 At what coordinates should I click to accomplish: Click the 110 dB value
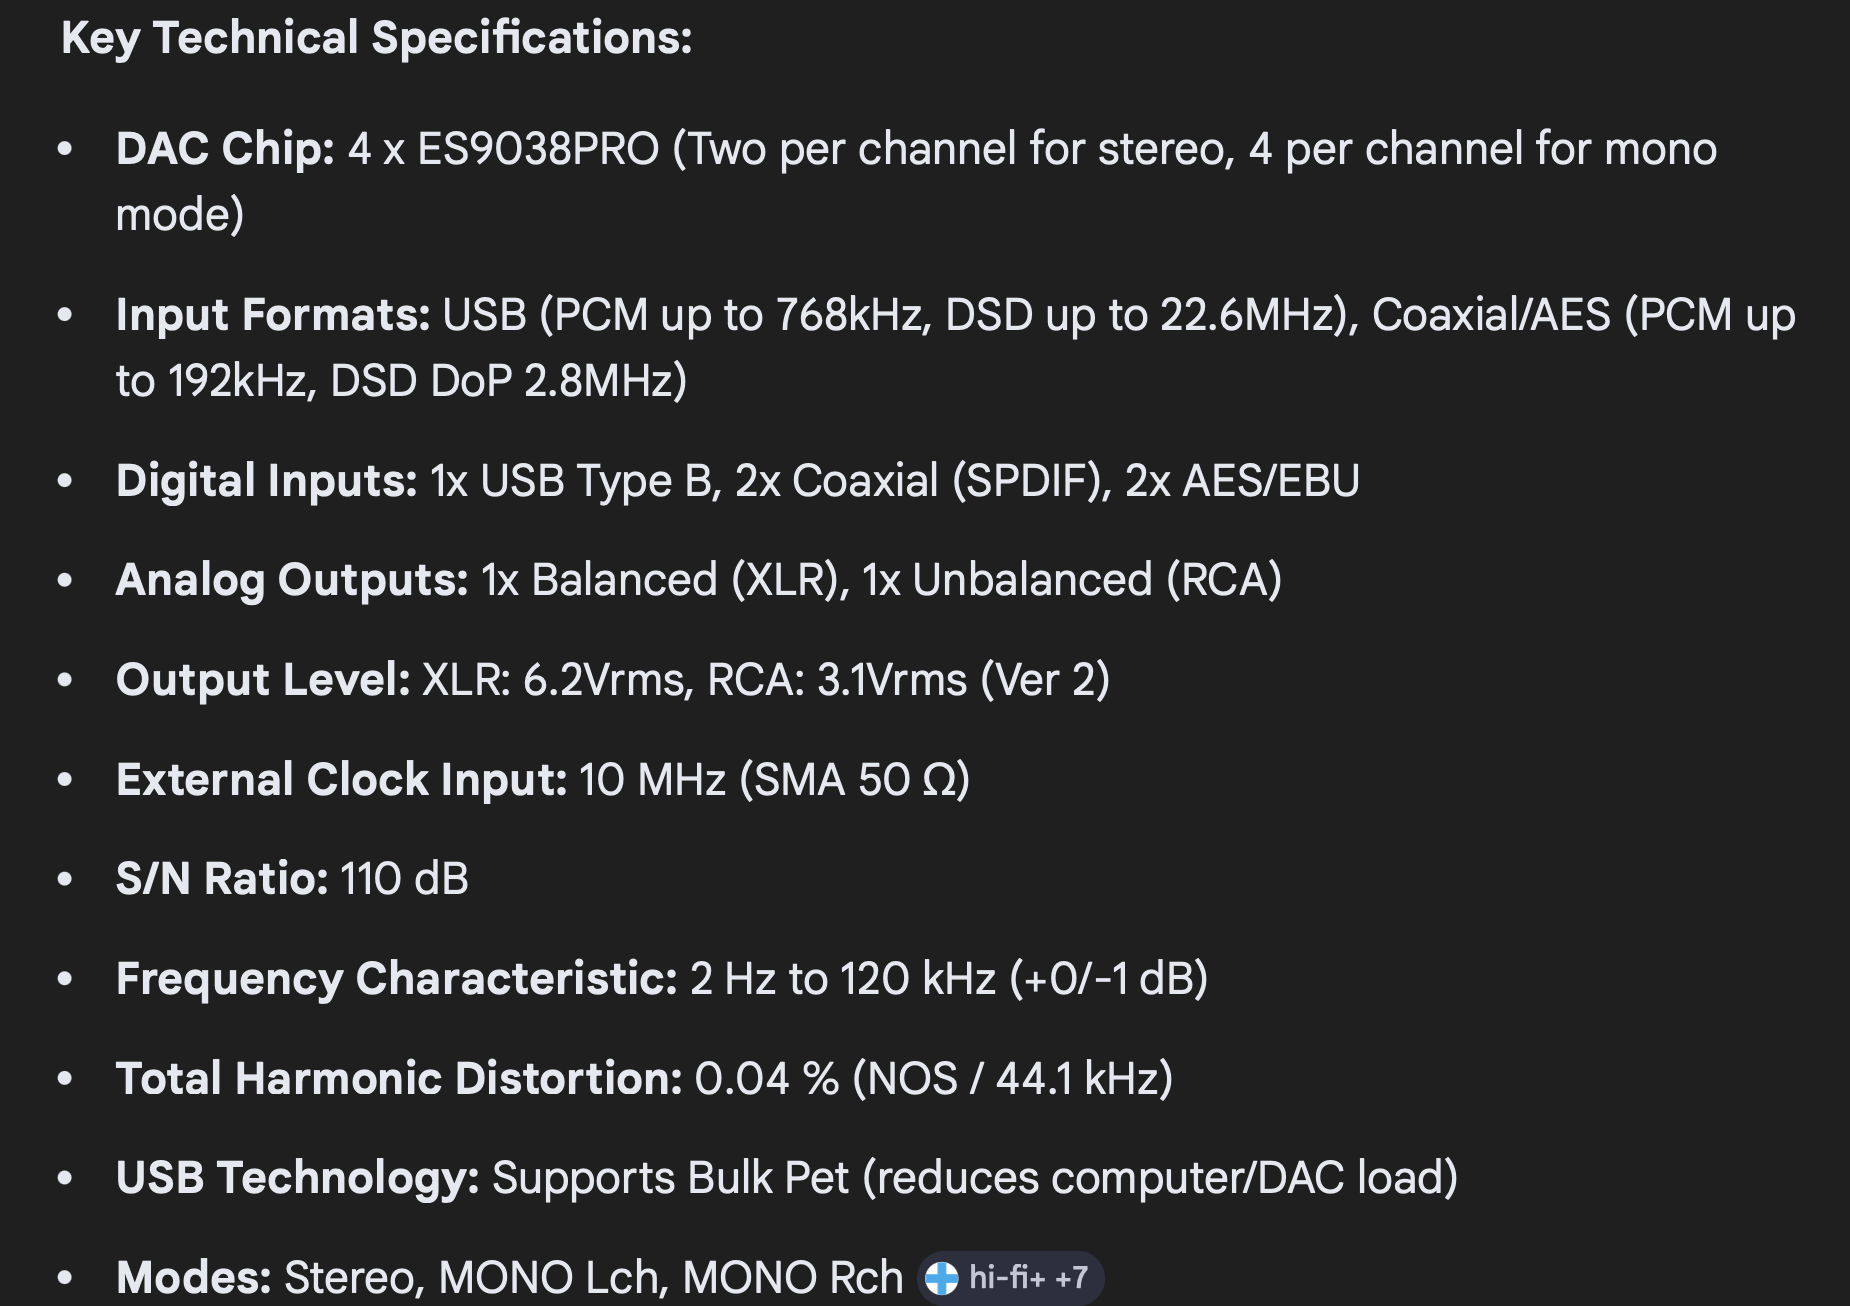coord(404,879)
